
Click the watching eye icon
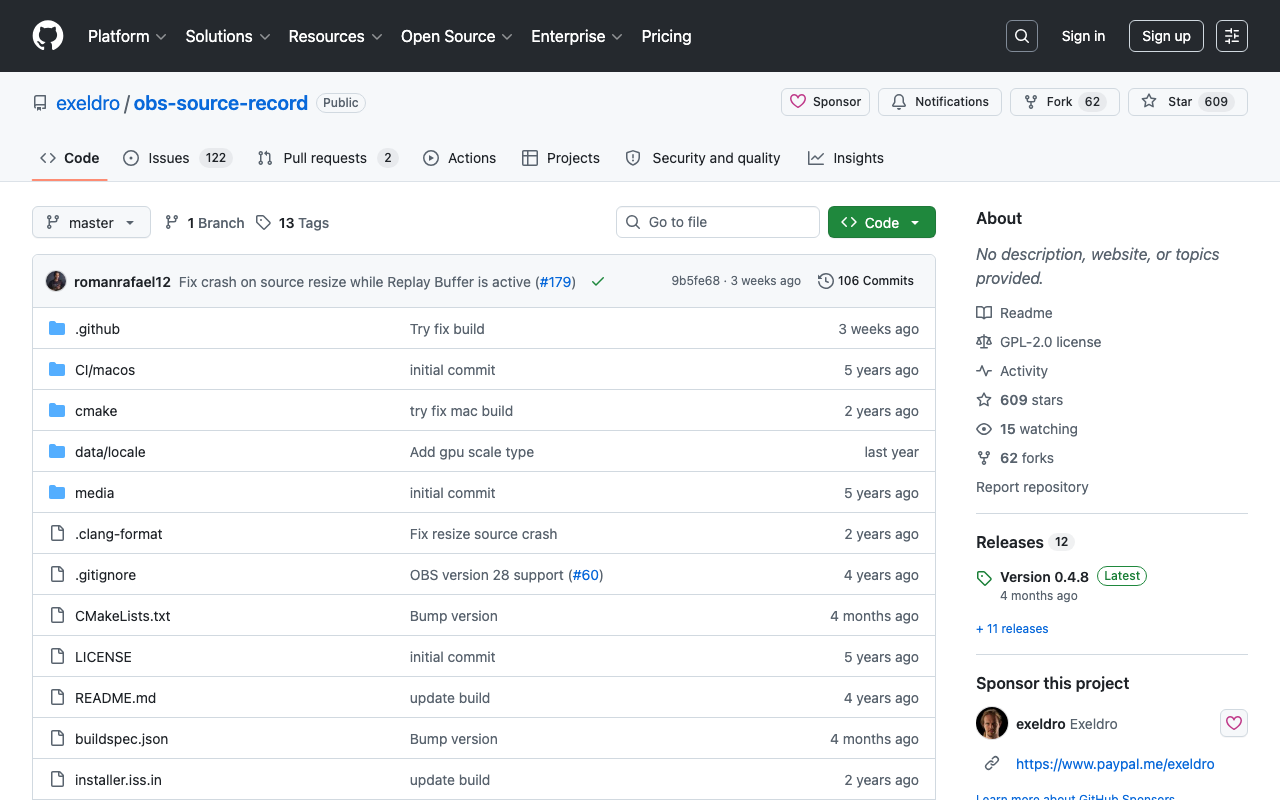pyautogui.click(x=984, y=429)
